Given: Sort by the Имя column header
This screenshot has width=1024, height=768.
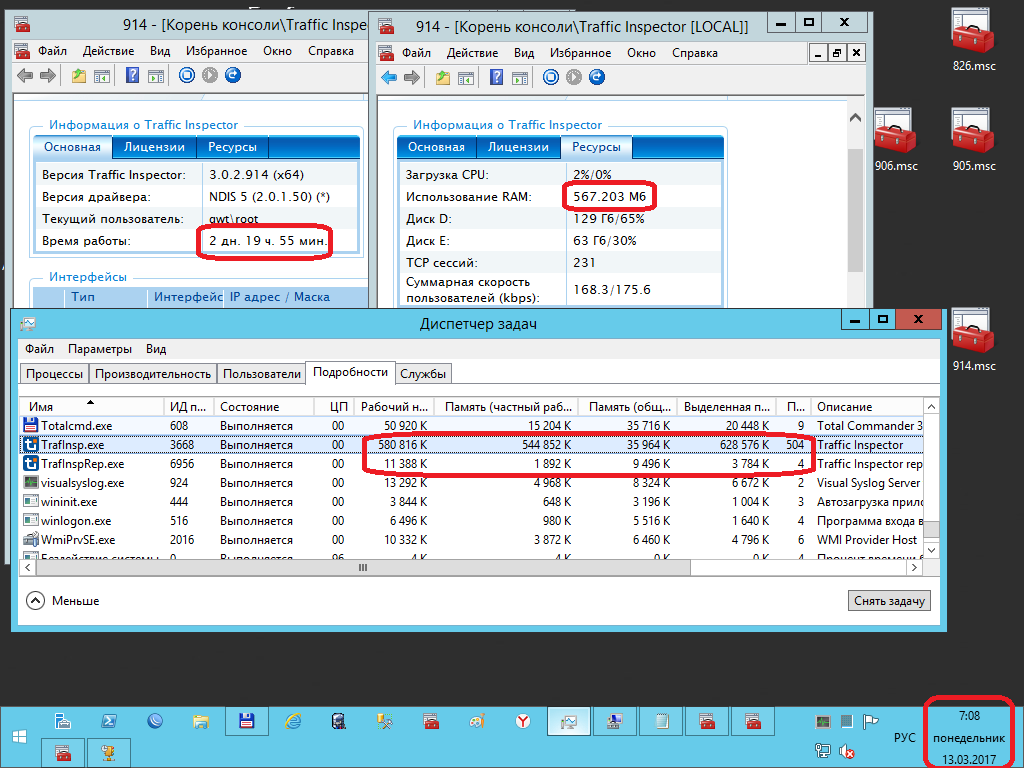Looking at the screenshot, I should (91, 406).
